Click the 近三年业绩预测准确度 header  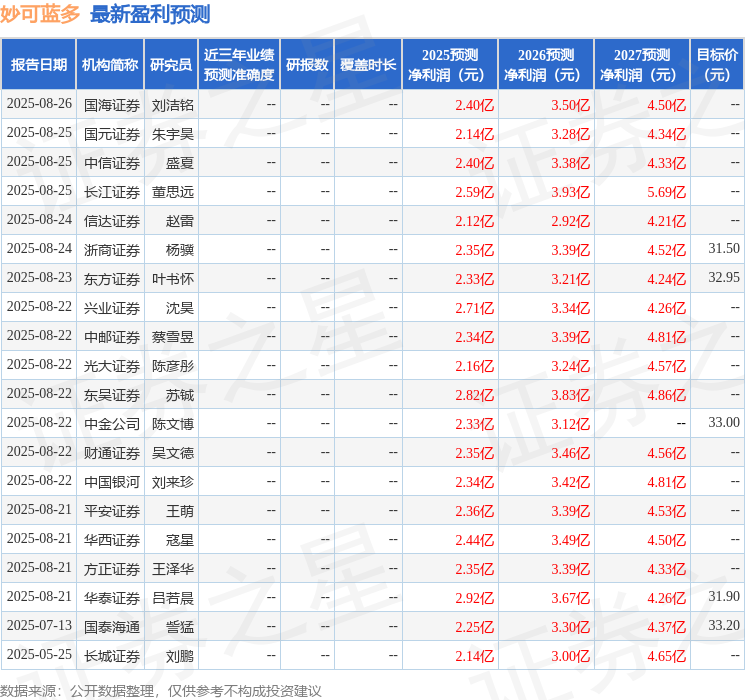click(x=239, y=65)
